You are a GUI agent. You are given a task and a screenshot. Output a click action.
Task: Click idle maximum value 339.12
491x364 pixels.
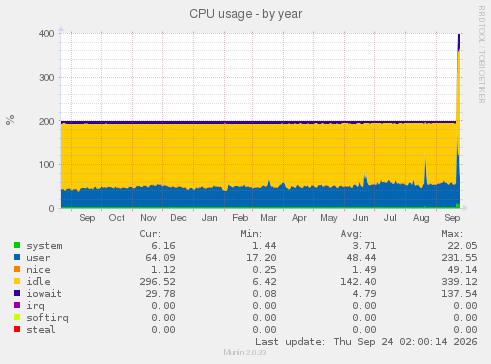point(459,282)
